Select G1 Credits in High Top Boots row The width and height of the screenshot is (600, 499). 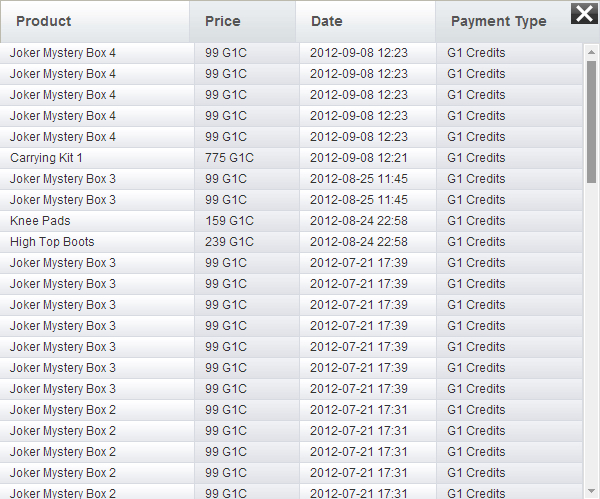pyautogui.click(x=476, y=242)
